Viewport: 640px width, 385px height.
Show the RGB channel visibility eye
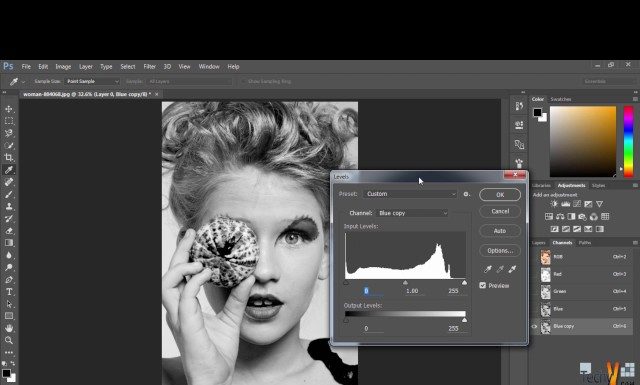click(534, 257)
